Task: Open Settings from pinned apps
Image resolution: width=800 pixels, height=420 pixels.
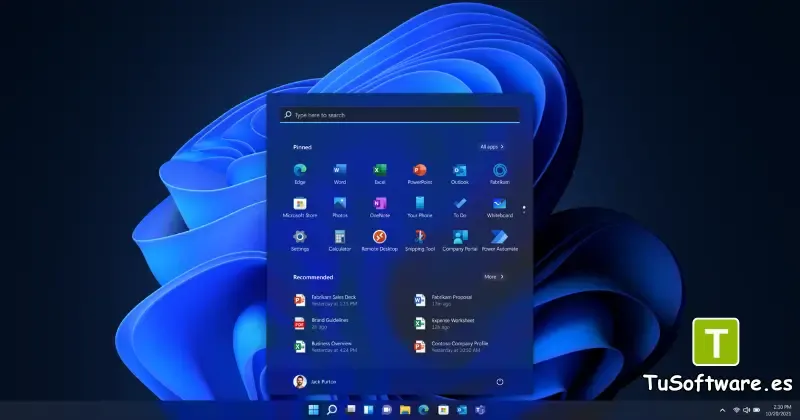Action: pos(300,241)
